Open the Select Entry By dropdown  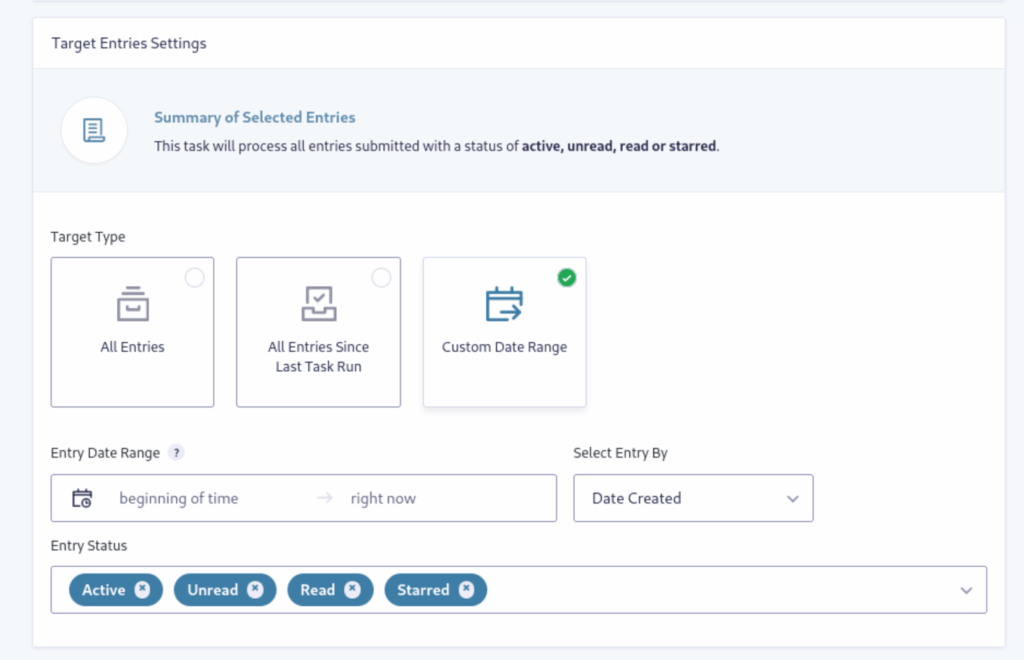pyautogui.click(x=692, y=498)
